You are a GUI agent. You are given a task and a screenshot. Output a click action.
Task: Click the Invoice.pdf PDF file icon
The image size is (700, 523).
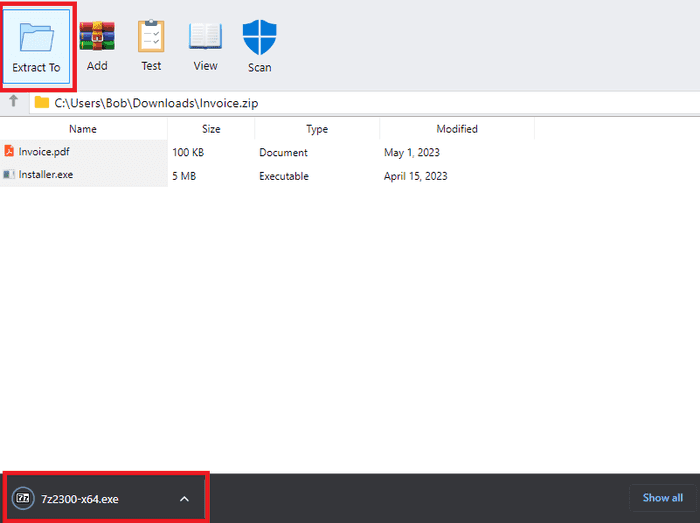tap(9, 151)
